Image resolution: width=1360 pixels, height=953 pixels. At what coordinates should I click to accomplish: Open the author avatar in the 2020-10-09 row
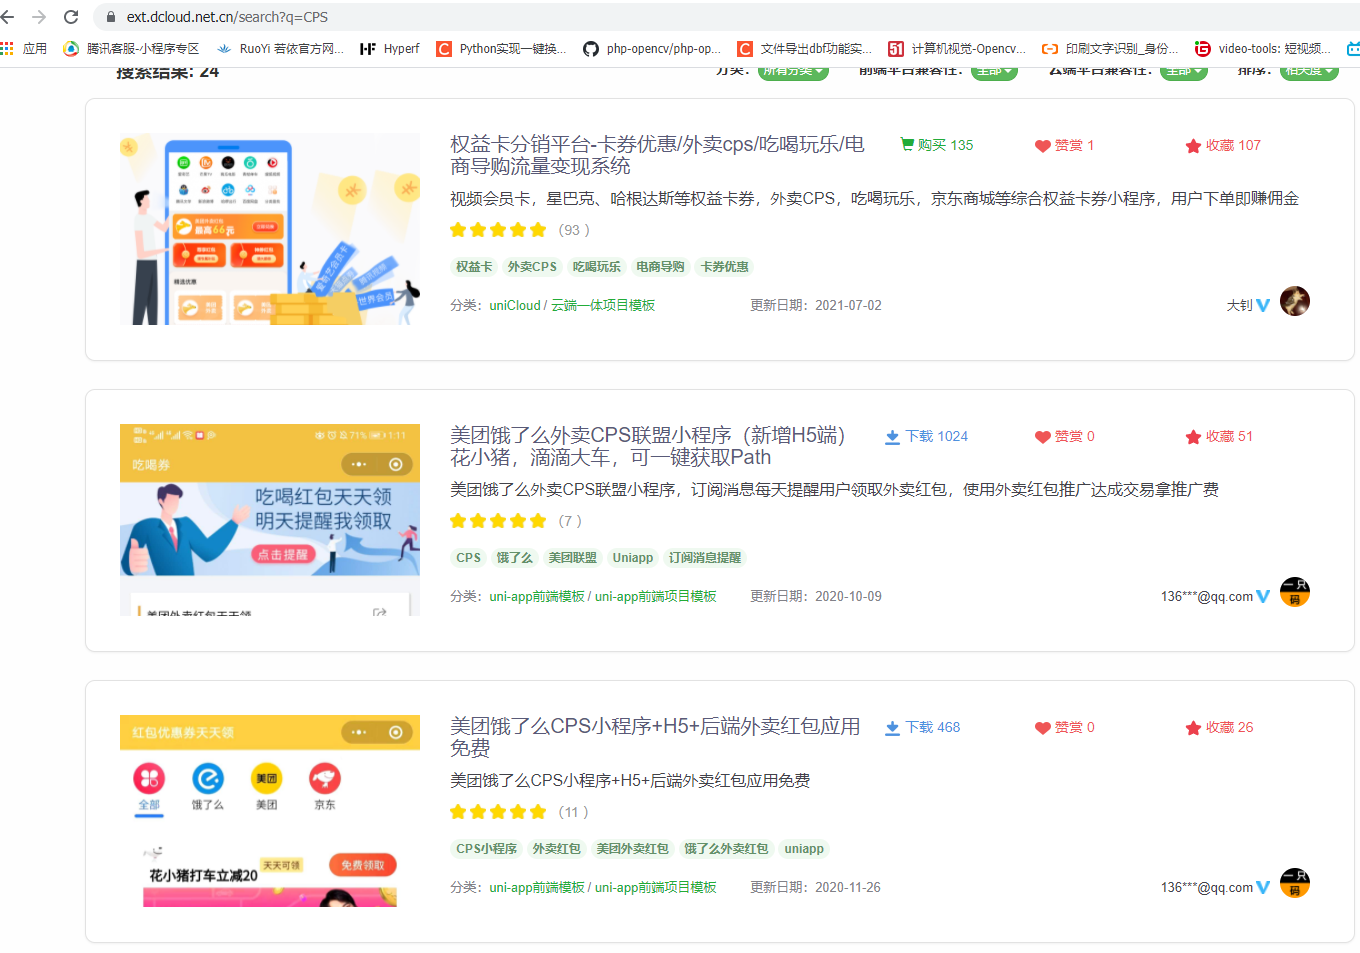(1295, 592)
